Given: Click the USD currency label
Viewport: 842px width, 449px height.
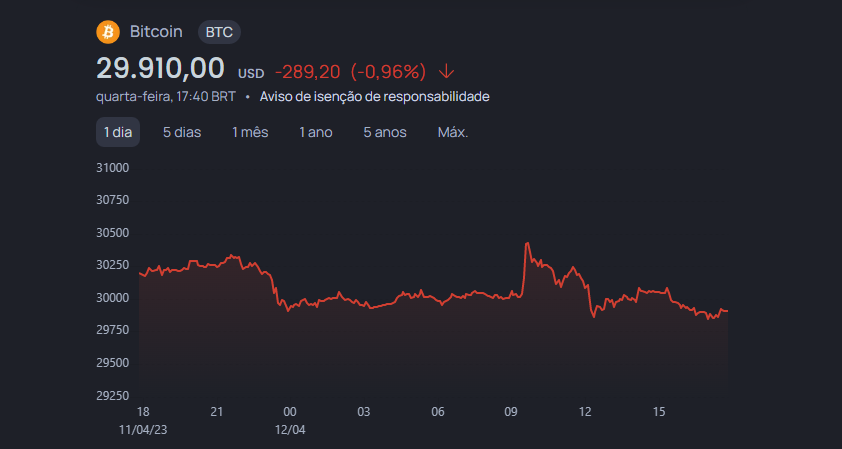Looking at the screenshot, I should tap(251, 74).
